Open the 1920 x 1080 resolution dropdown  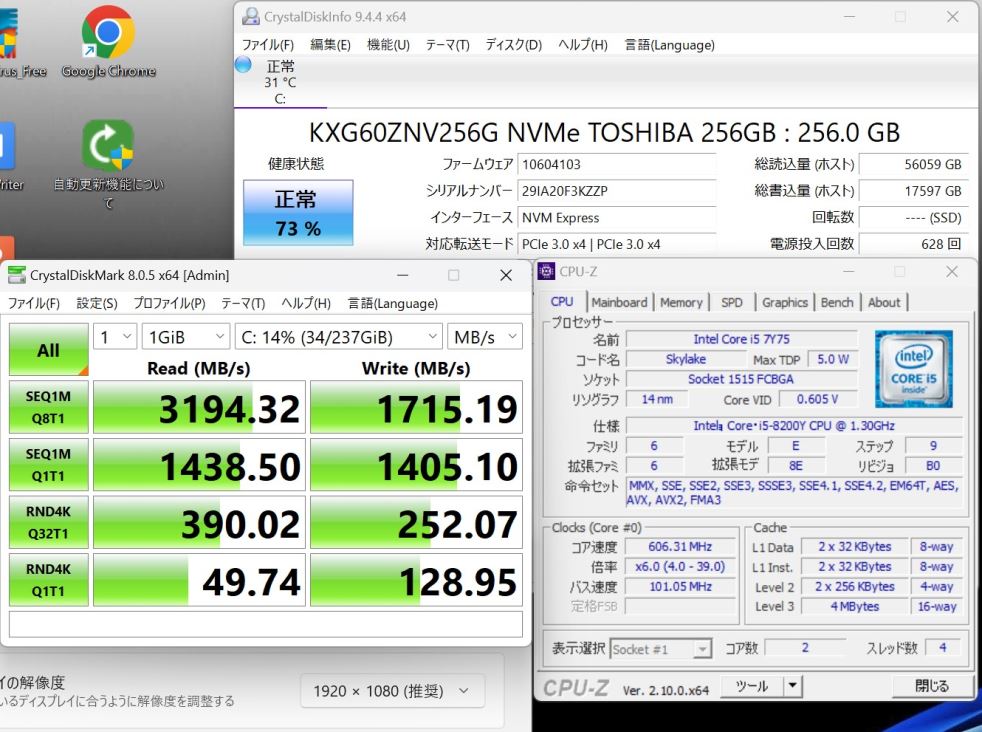(x=392, y=691)
